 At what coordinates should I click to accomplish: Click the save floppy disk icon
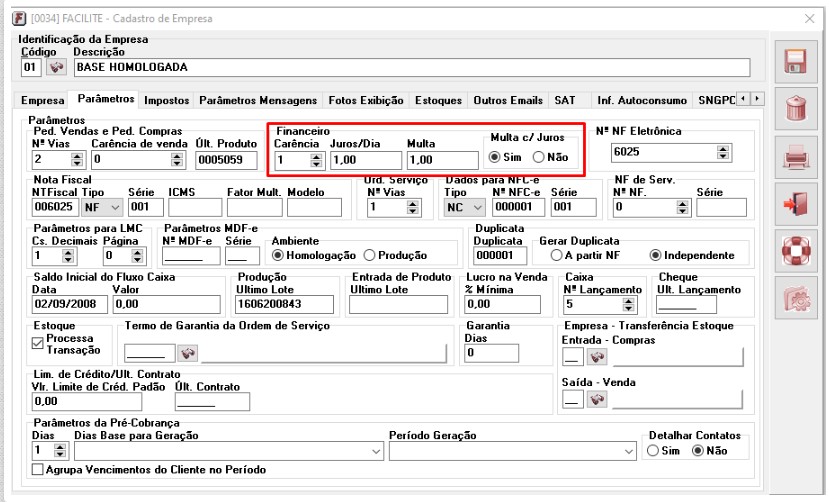coord(796,62)
